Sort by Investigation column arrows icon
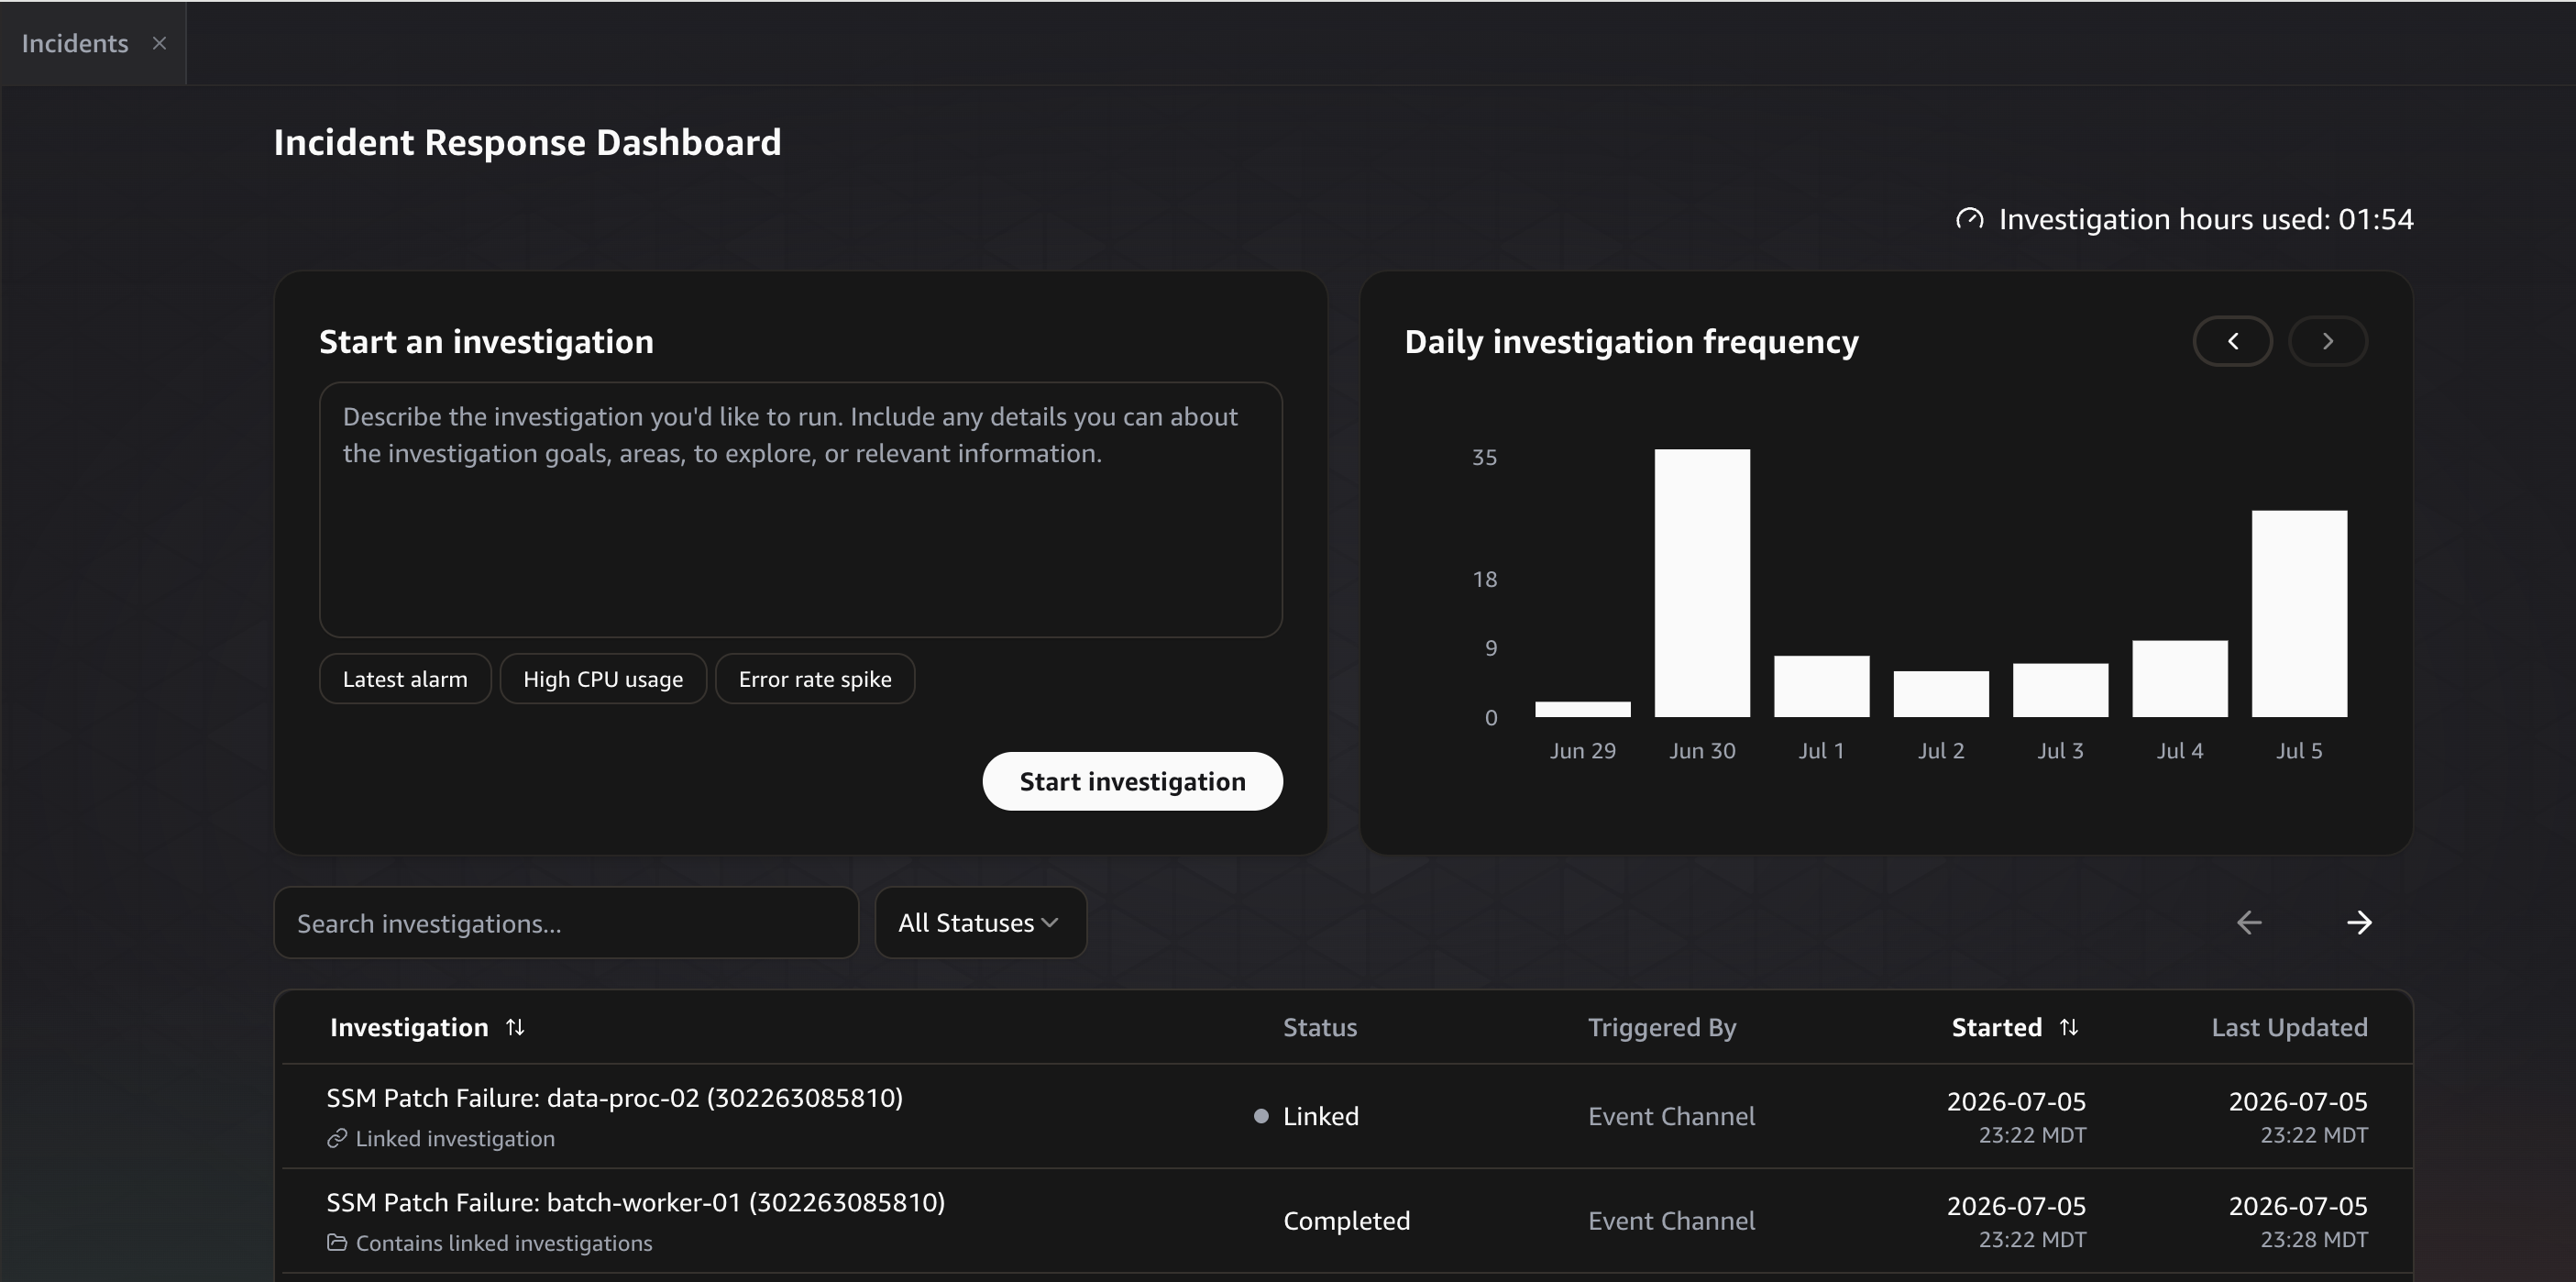The image size is (2576, 1282). 515,1027
